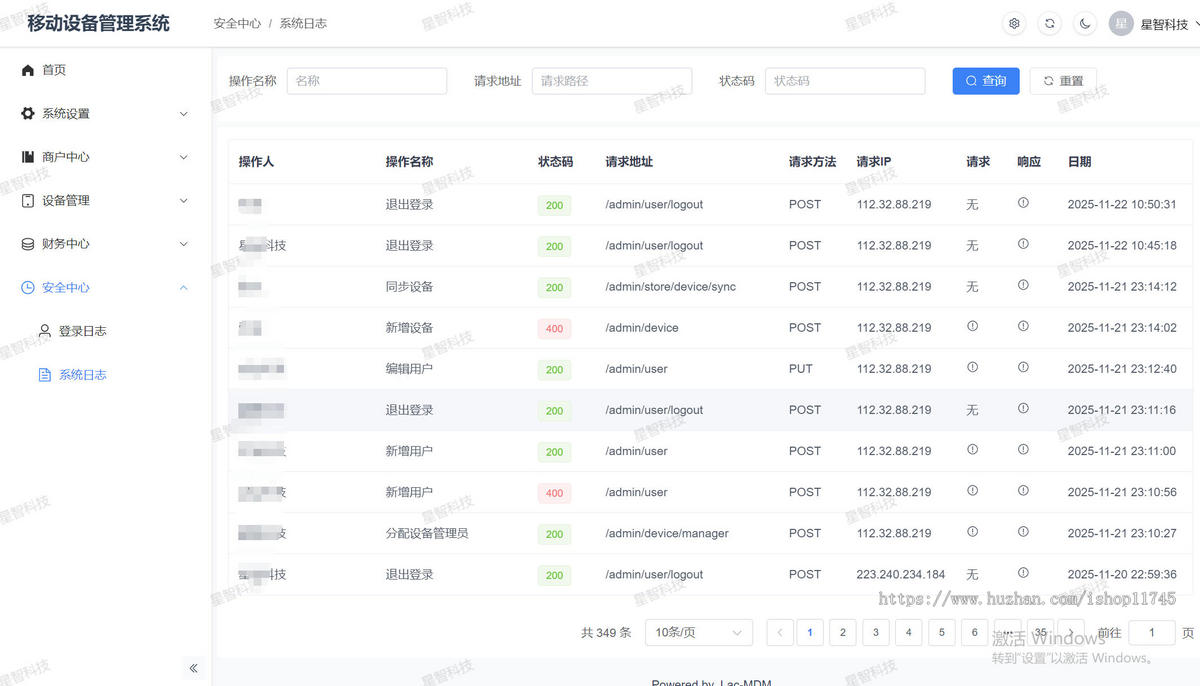The height and width of the screenshot is (686, 1200).
Task: Go to page 4 in pagination
Action: (909, 632)
